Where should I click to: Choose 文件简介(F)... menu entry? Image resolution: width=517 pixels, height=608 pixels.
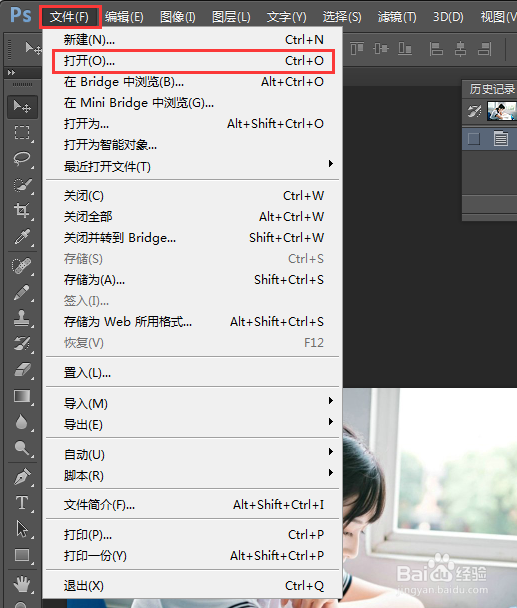coord(194,504)
